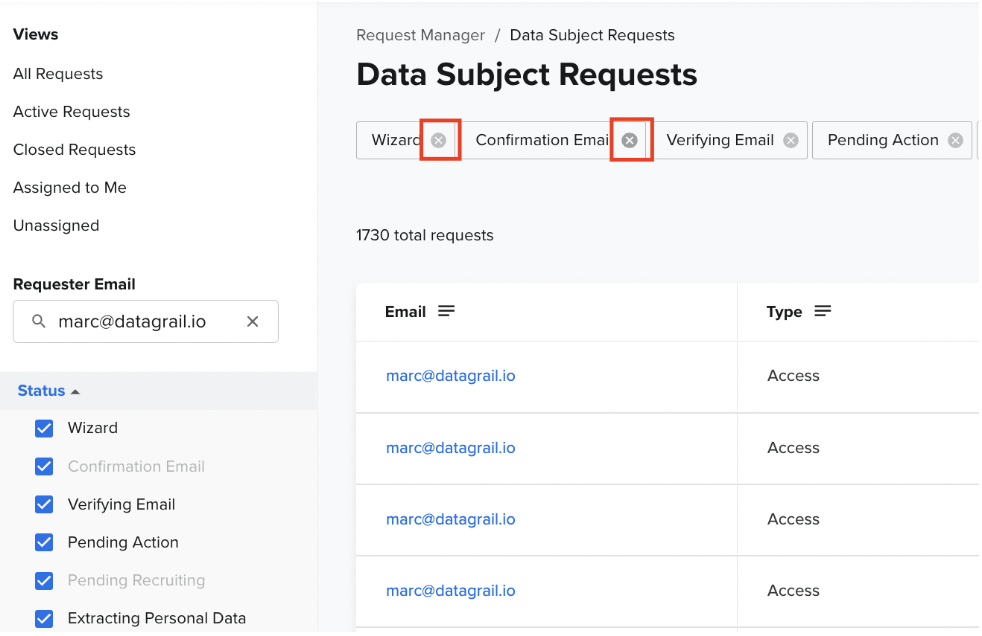Viewport: 982px width, 636px height.
Task: Open the Type column sort menu icon
Action: (823, 311)
